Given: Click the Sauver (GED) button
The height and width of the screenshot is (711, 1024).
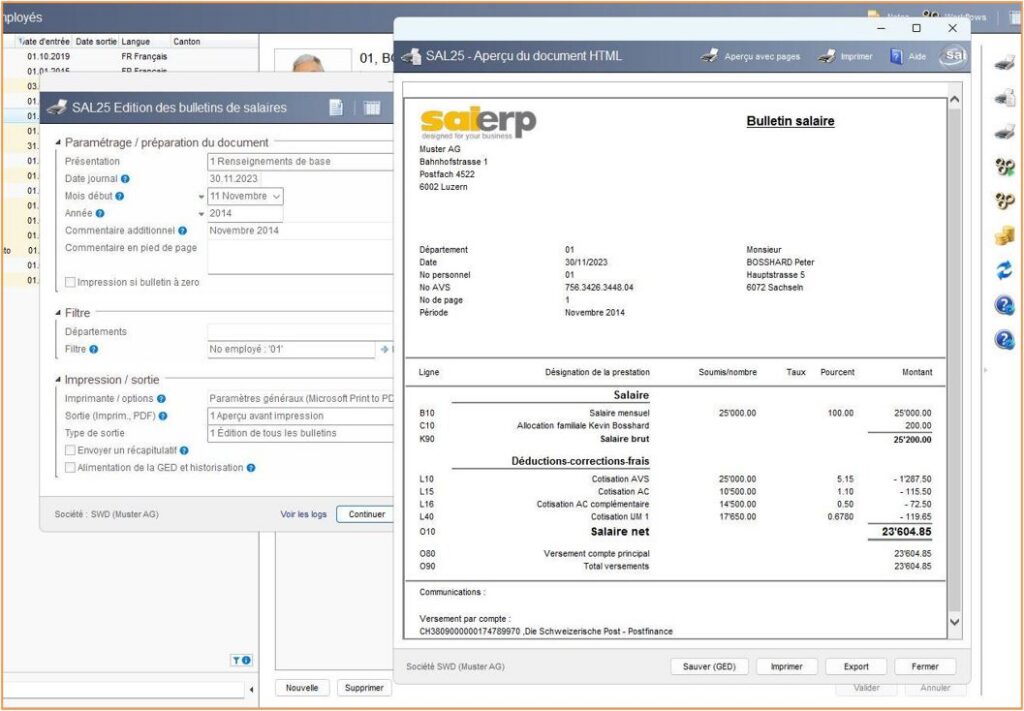Looking at the screenshot, I should (709, 667).
